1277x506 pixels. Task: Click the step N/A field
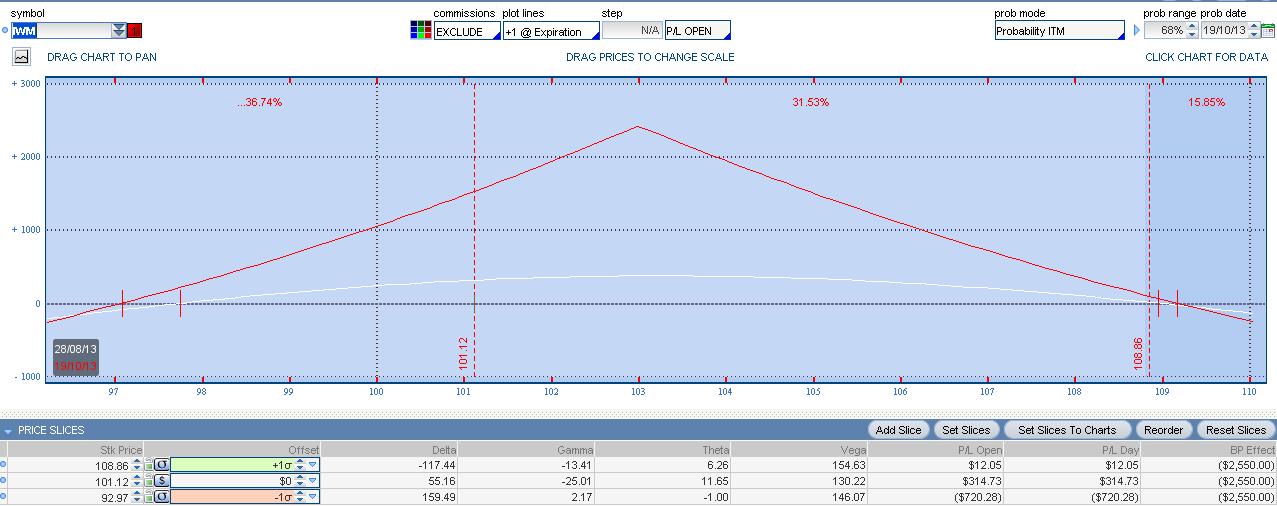(632, 31)
